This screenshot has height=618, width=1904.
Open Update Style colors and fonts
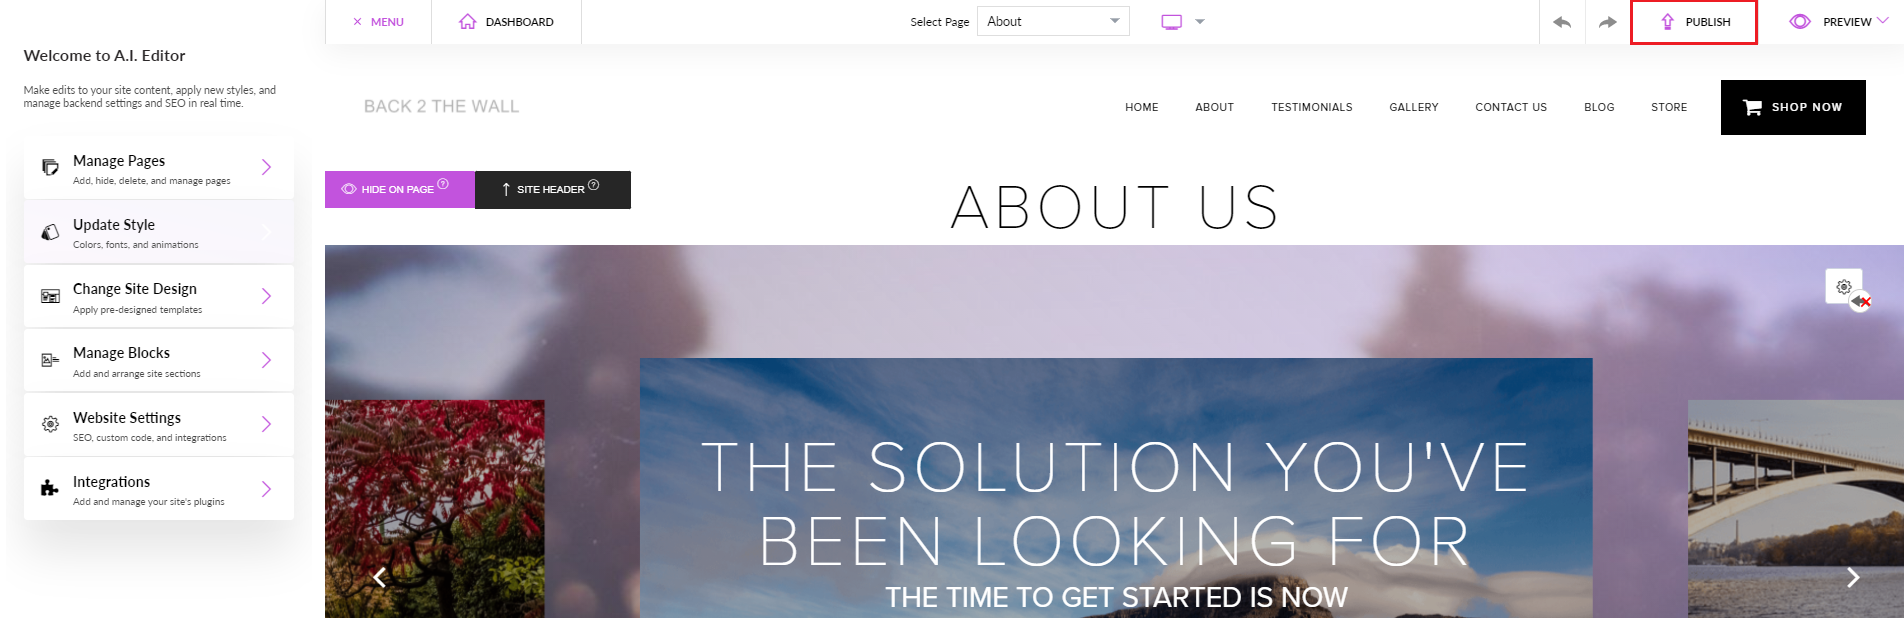click(159, 232)
